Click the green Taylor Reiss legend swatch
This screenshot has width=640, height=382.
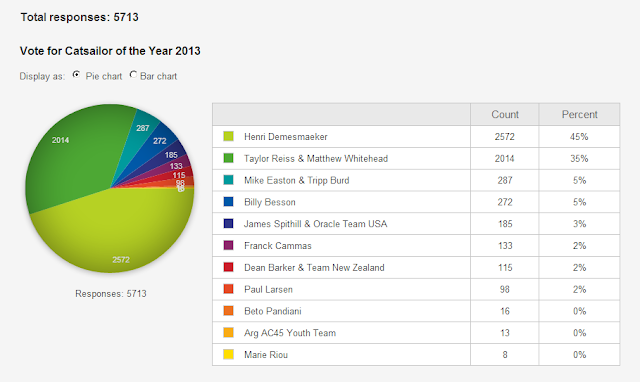click(229, 158)
